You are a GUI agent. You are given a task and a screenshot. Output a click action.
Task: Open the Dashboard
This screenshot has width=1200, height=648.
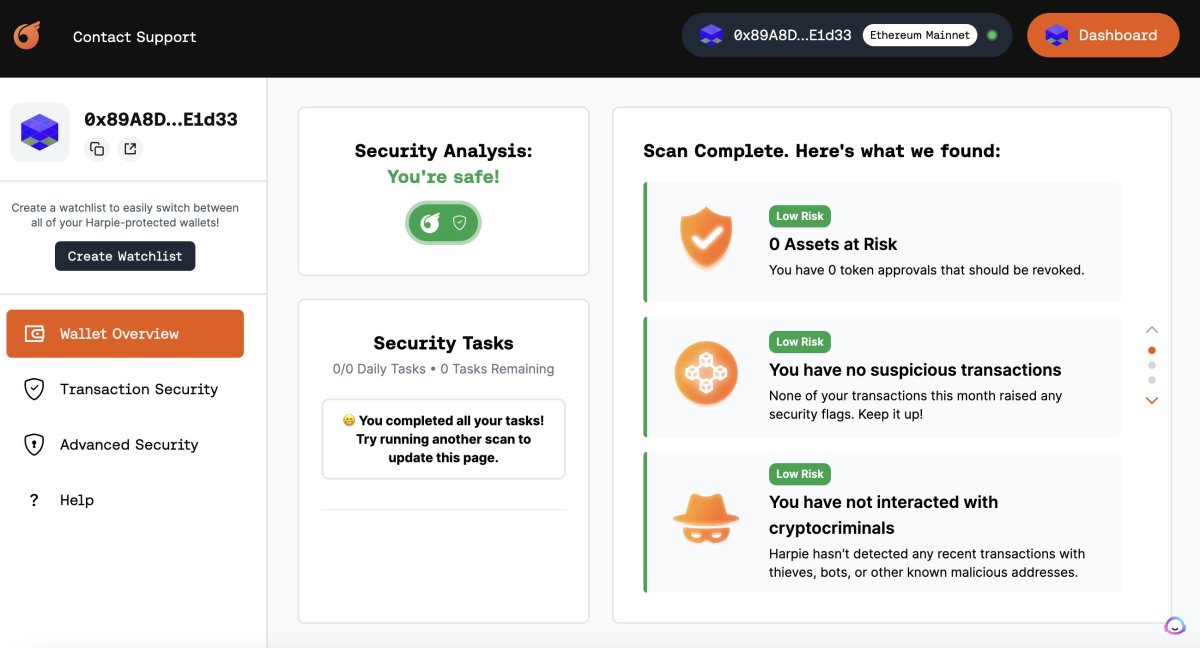click(x=1103, y=34)
